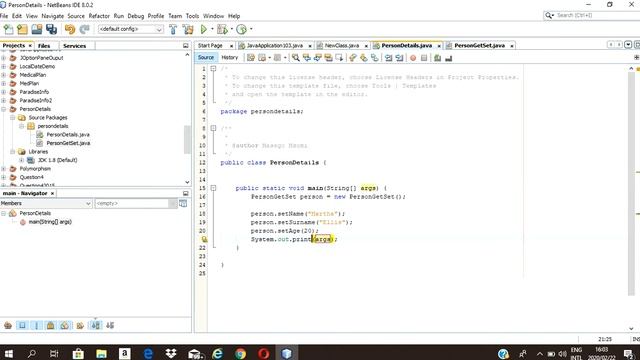This screenshot has height=360, width=640.
Task: Click the Redo toolbar icon
Action: (x=84, y=29)
